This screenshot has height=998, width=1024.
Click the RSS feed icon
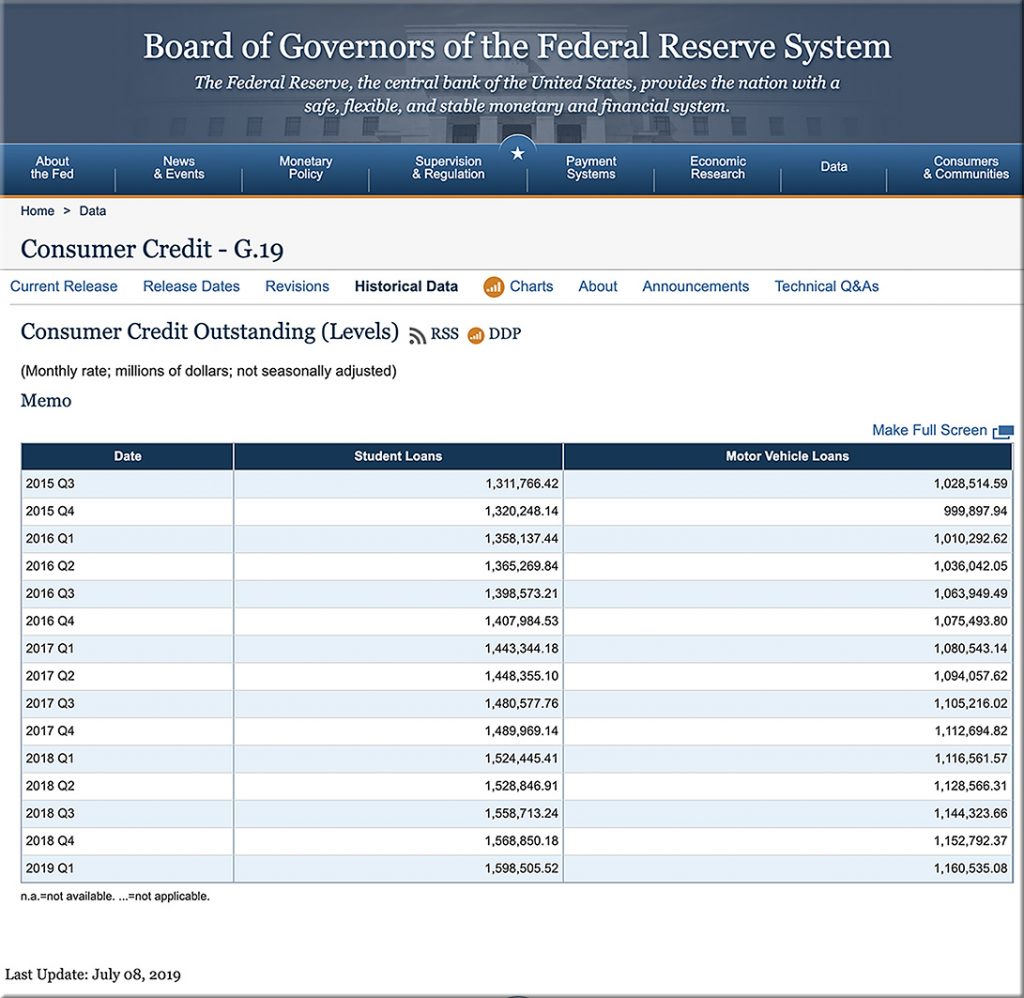(x=417, y=335)
